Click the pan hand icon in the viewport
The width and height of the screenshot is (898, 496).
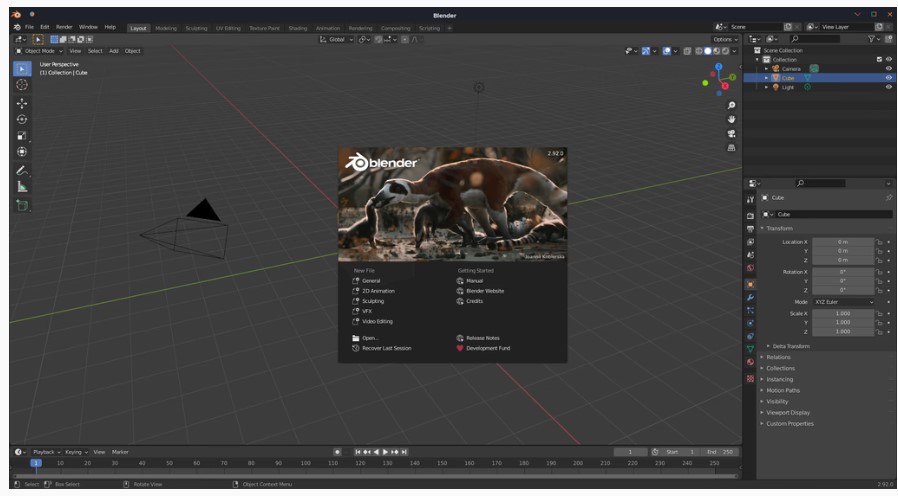coord(731,119)
